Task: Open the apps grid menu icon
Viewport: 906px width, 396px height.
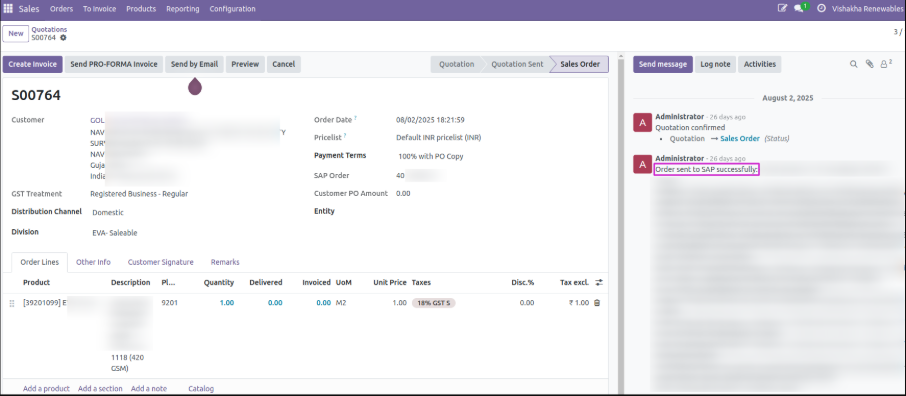Action: (8, 9)
